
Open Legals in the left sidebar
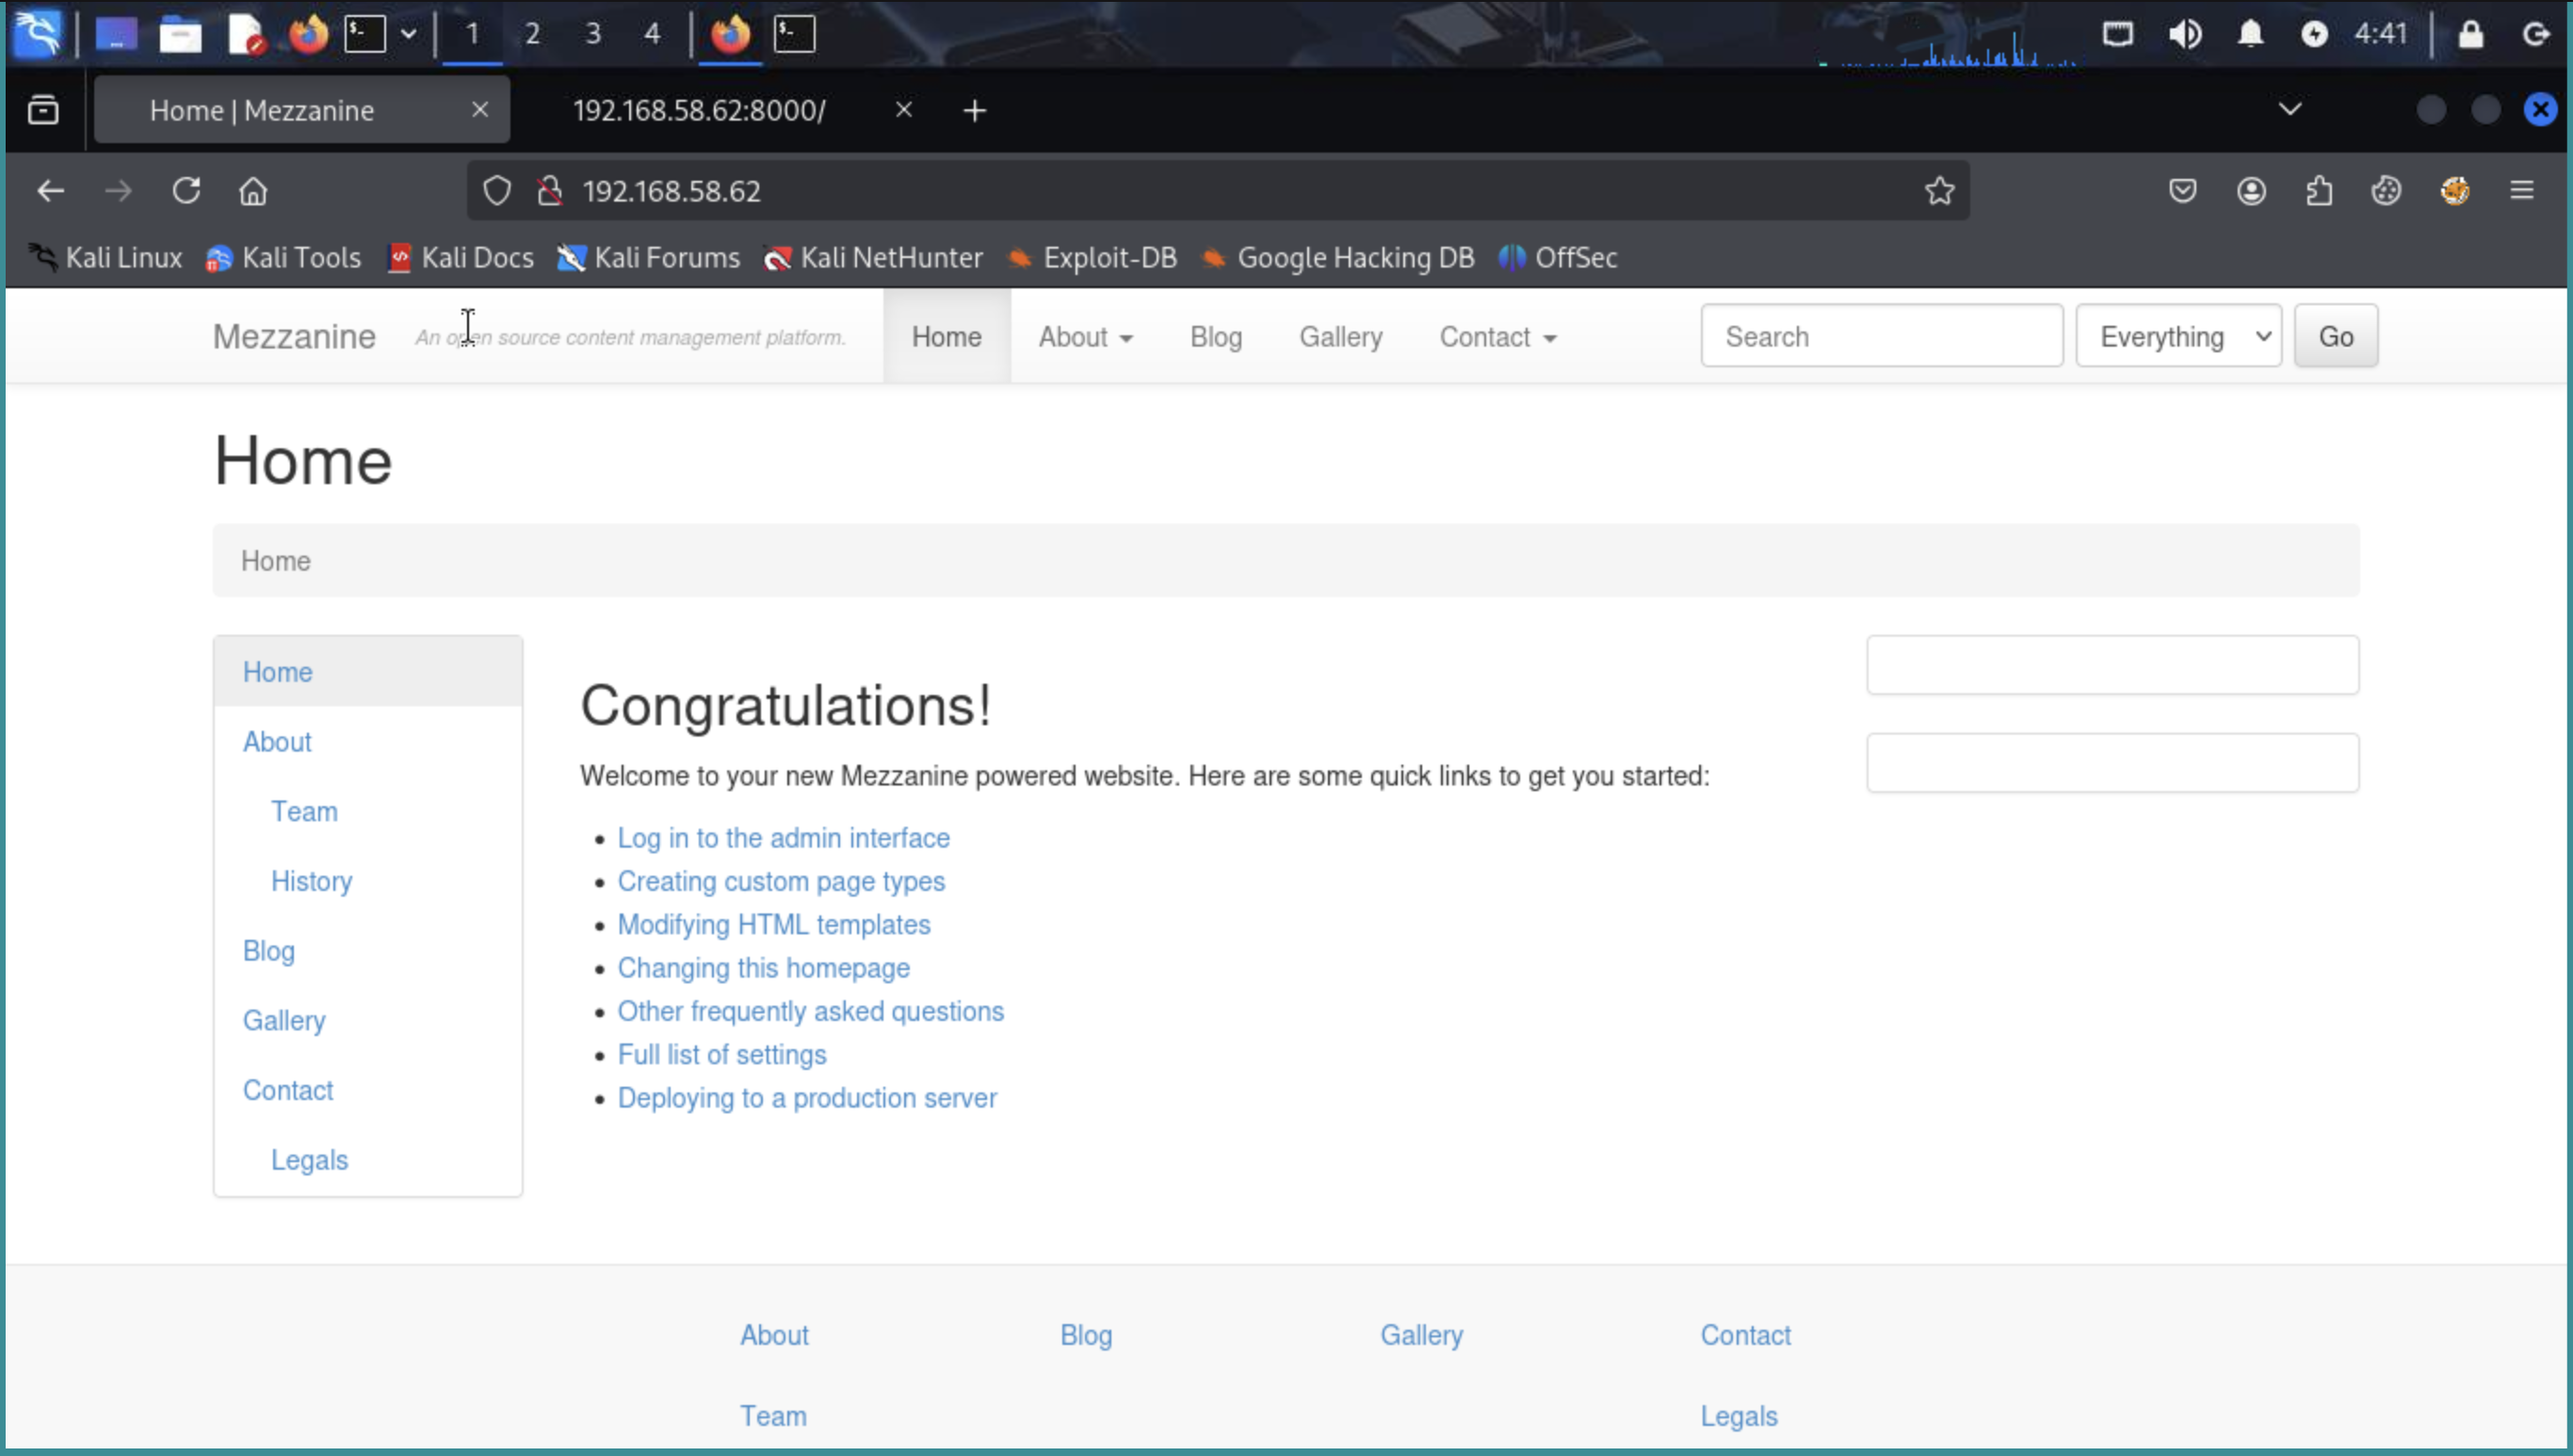click(309, 1160)
